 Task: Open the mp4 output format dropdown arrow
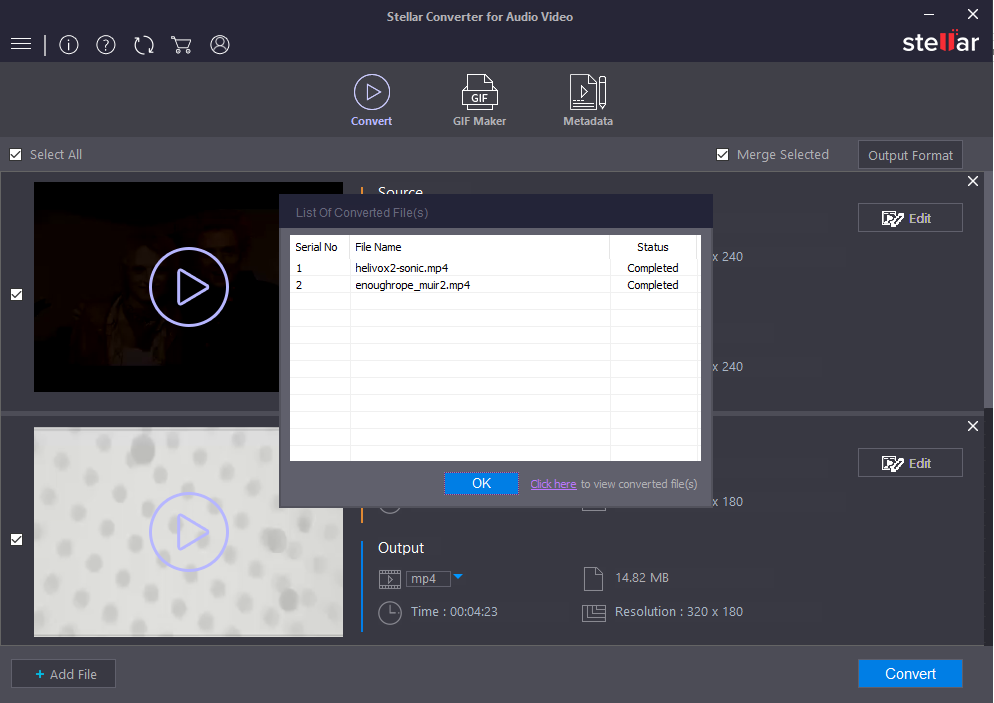(458, 577)
